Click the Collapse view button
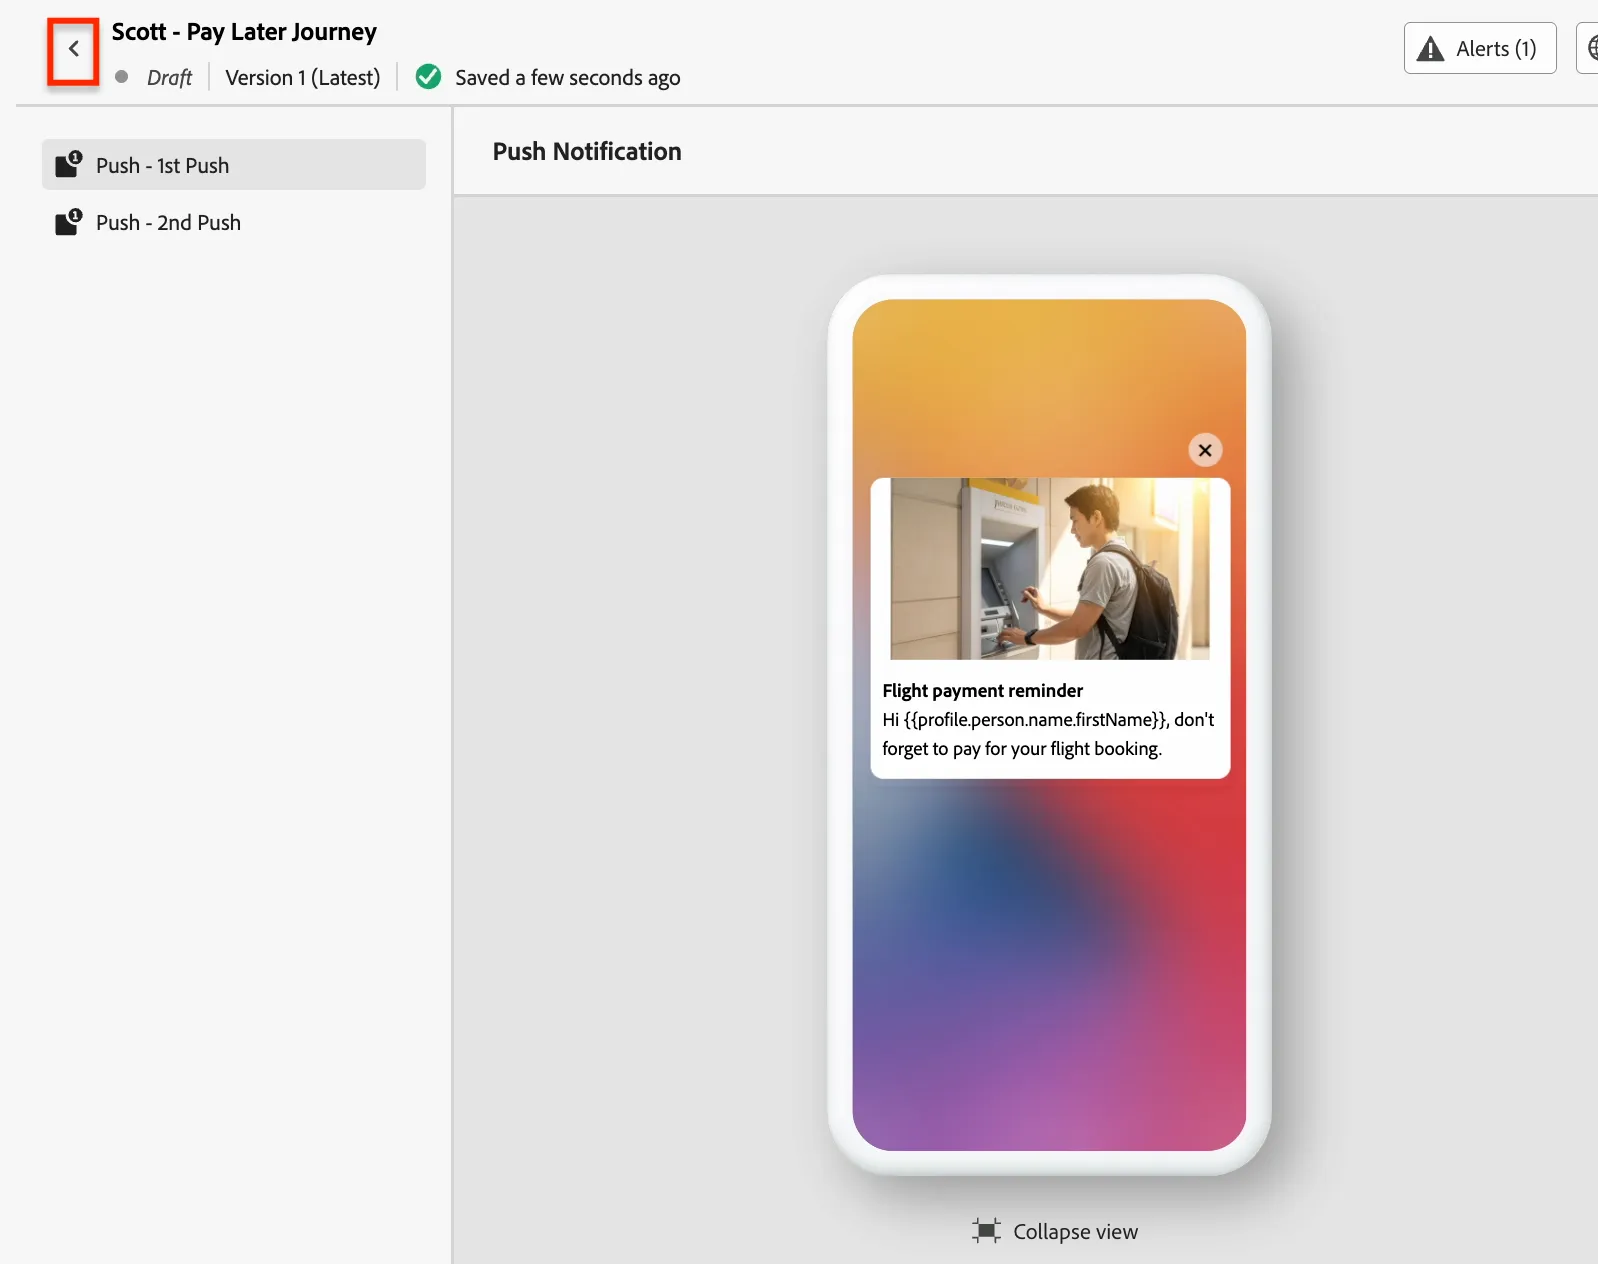Screen dimensions: 1598x1264 point(1055,1231)
